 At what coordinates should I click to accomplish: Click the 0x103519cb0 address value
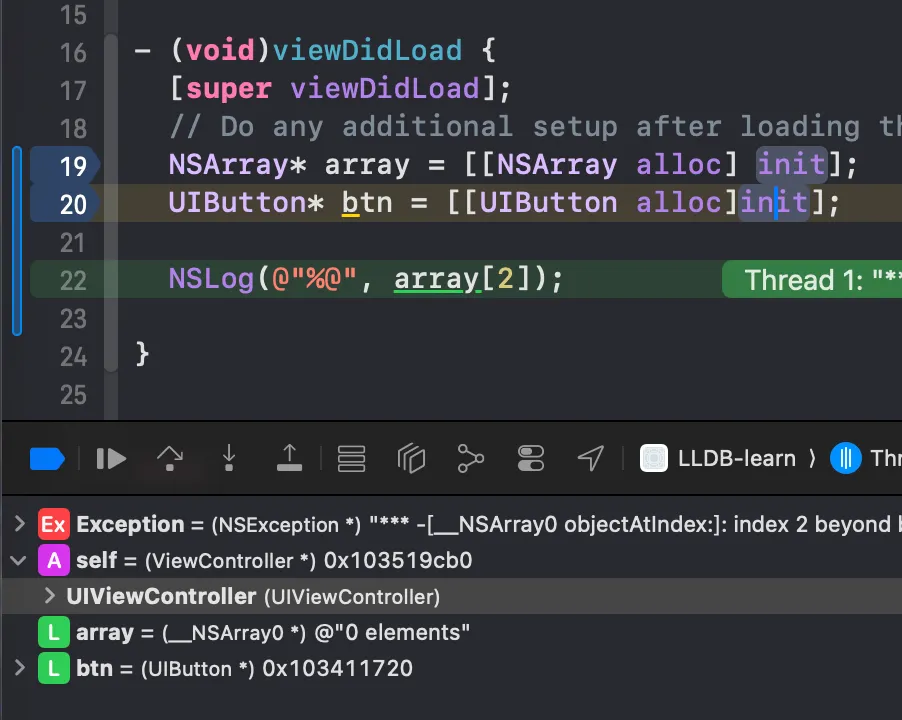coord(398,560)
